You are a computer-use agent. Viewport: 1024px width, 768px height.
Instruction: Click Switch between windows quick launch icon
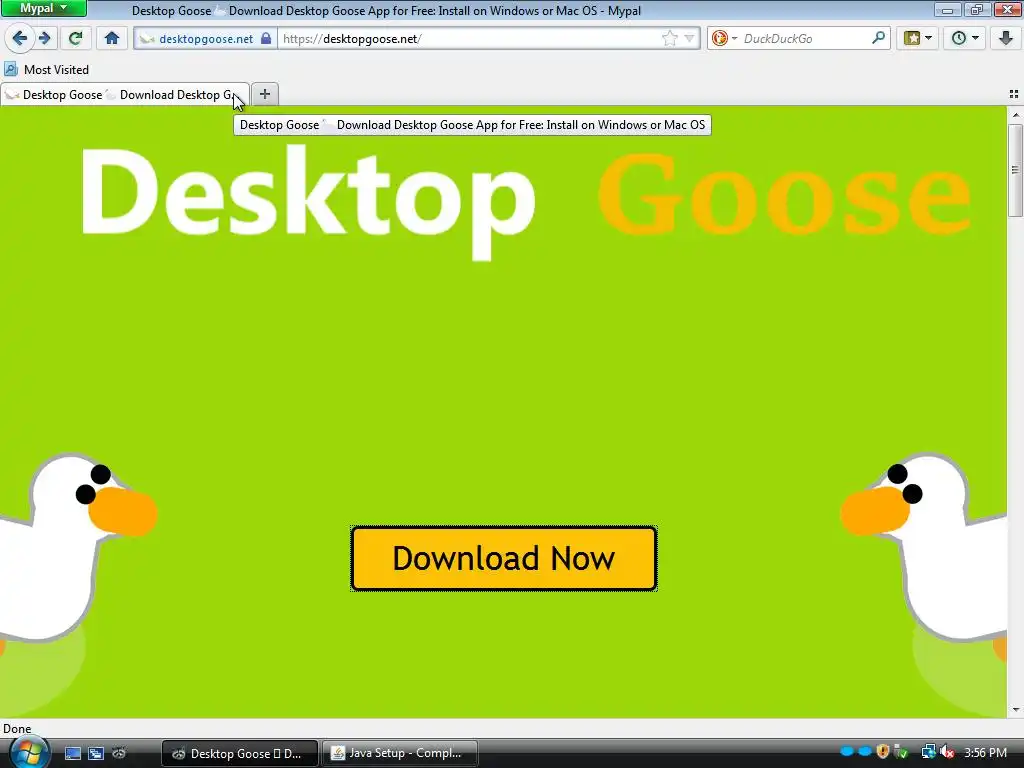pyautogui.click(x=95, y=753)
